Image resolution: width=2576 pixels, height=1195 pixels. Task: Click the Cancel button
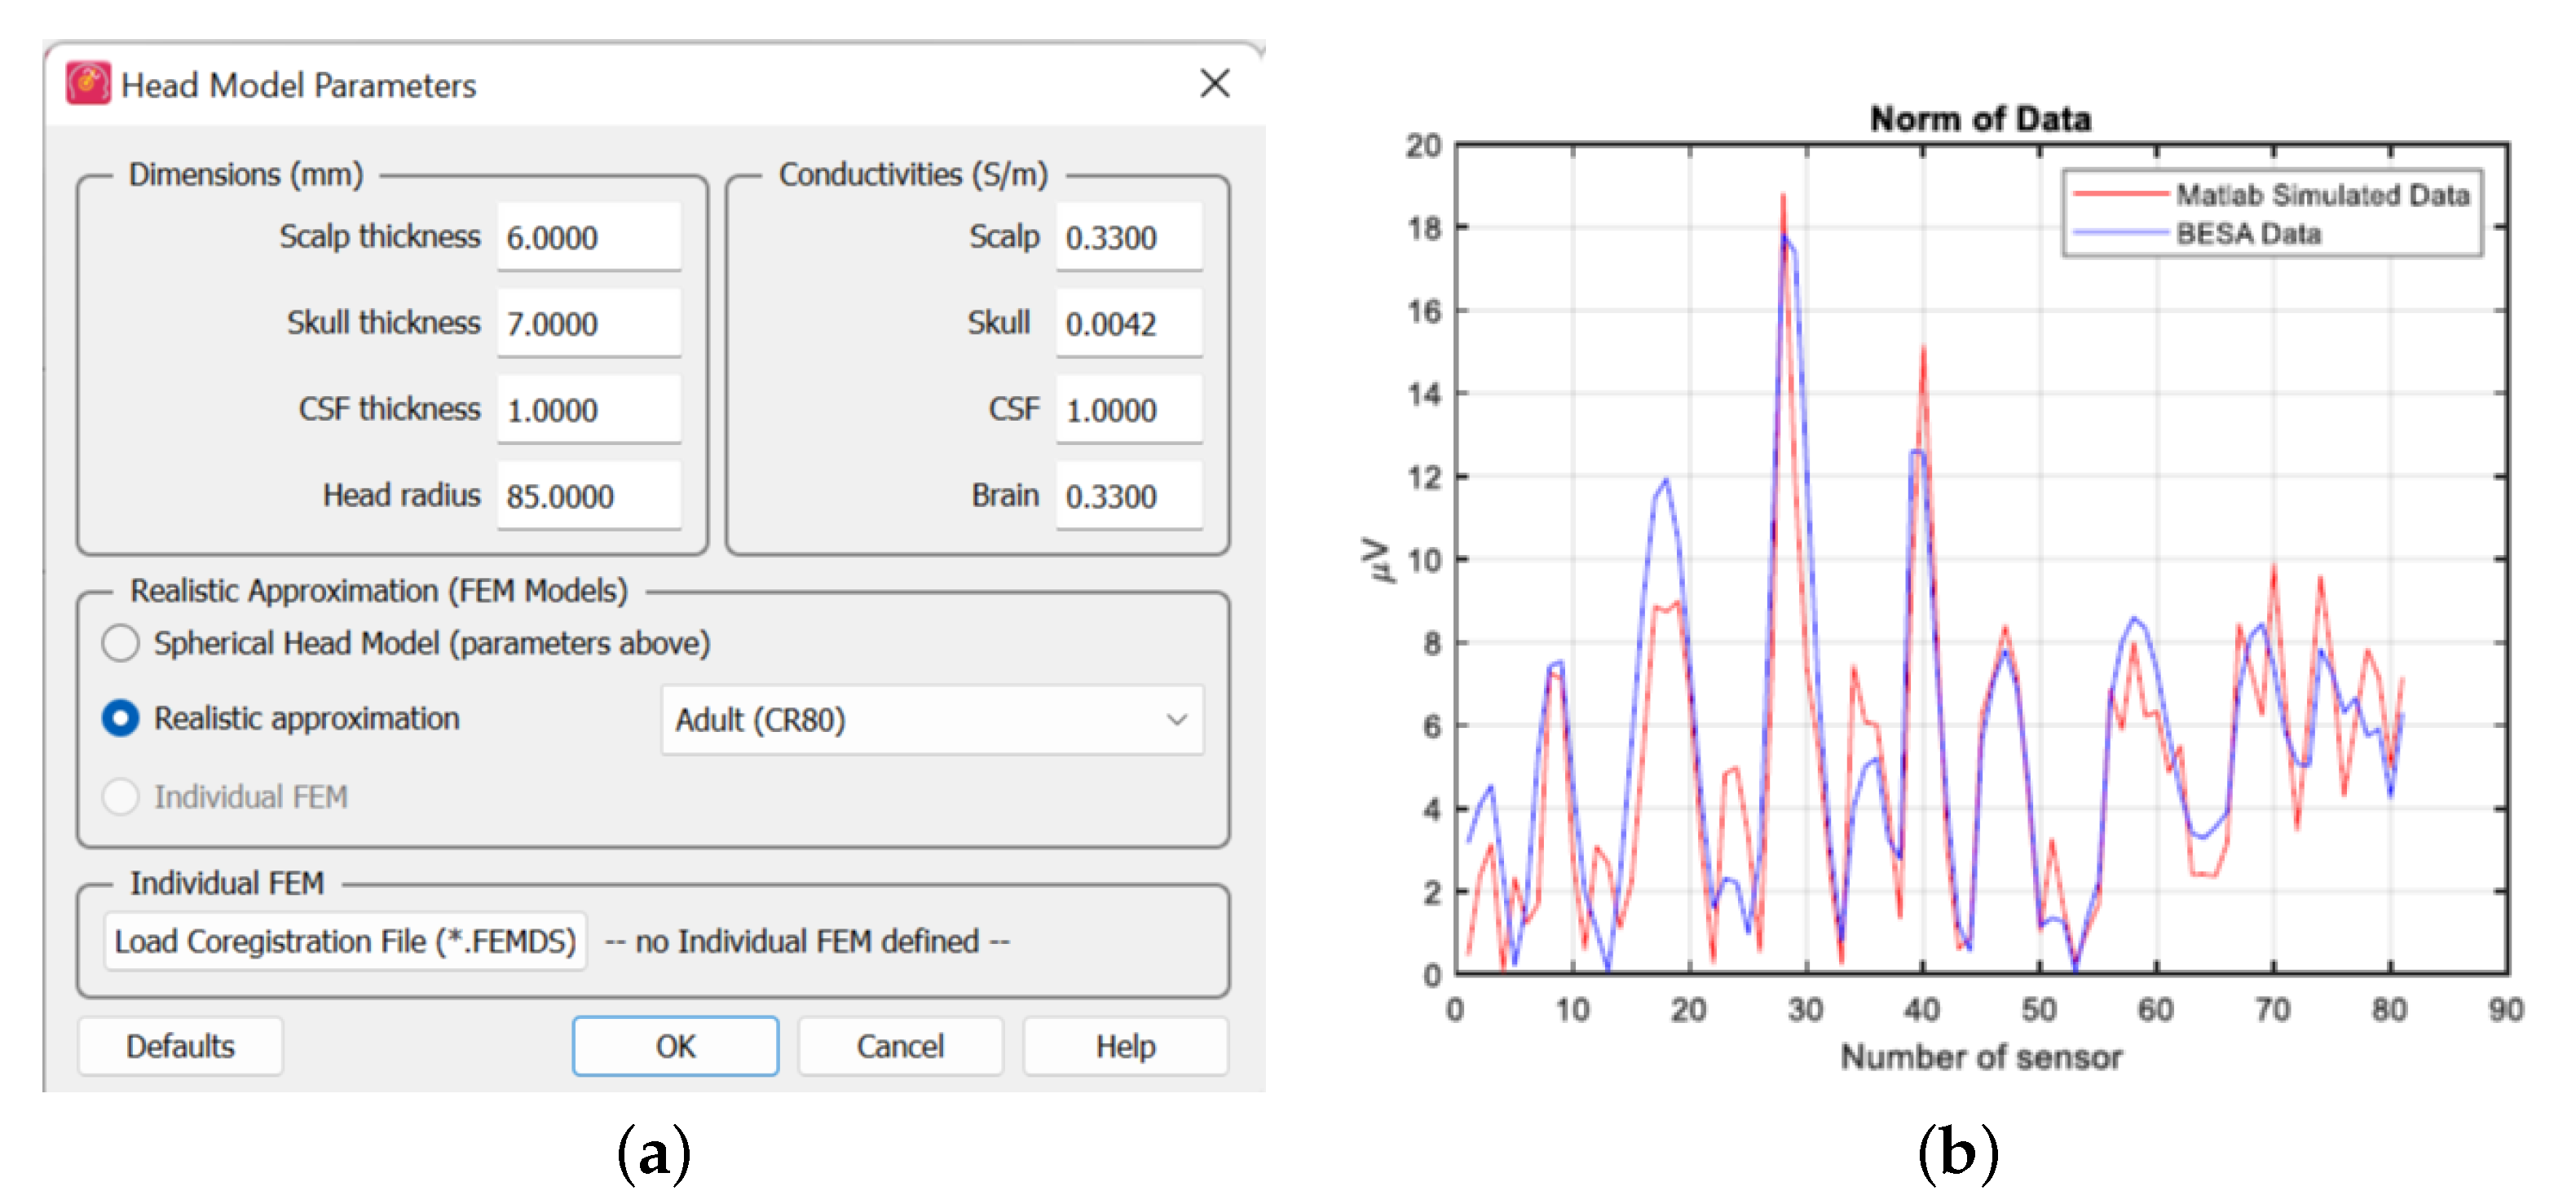click(x=899, y=1046)
